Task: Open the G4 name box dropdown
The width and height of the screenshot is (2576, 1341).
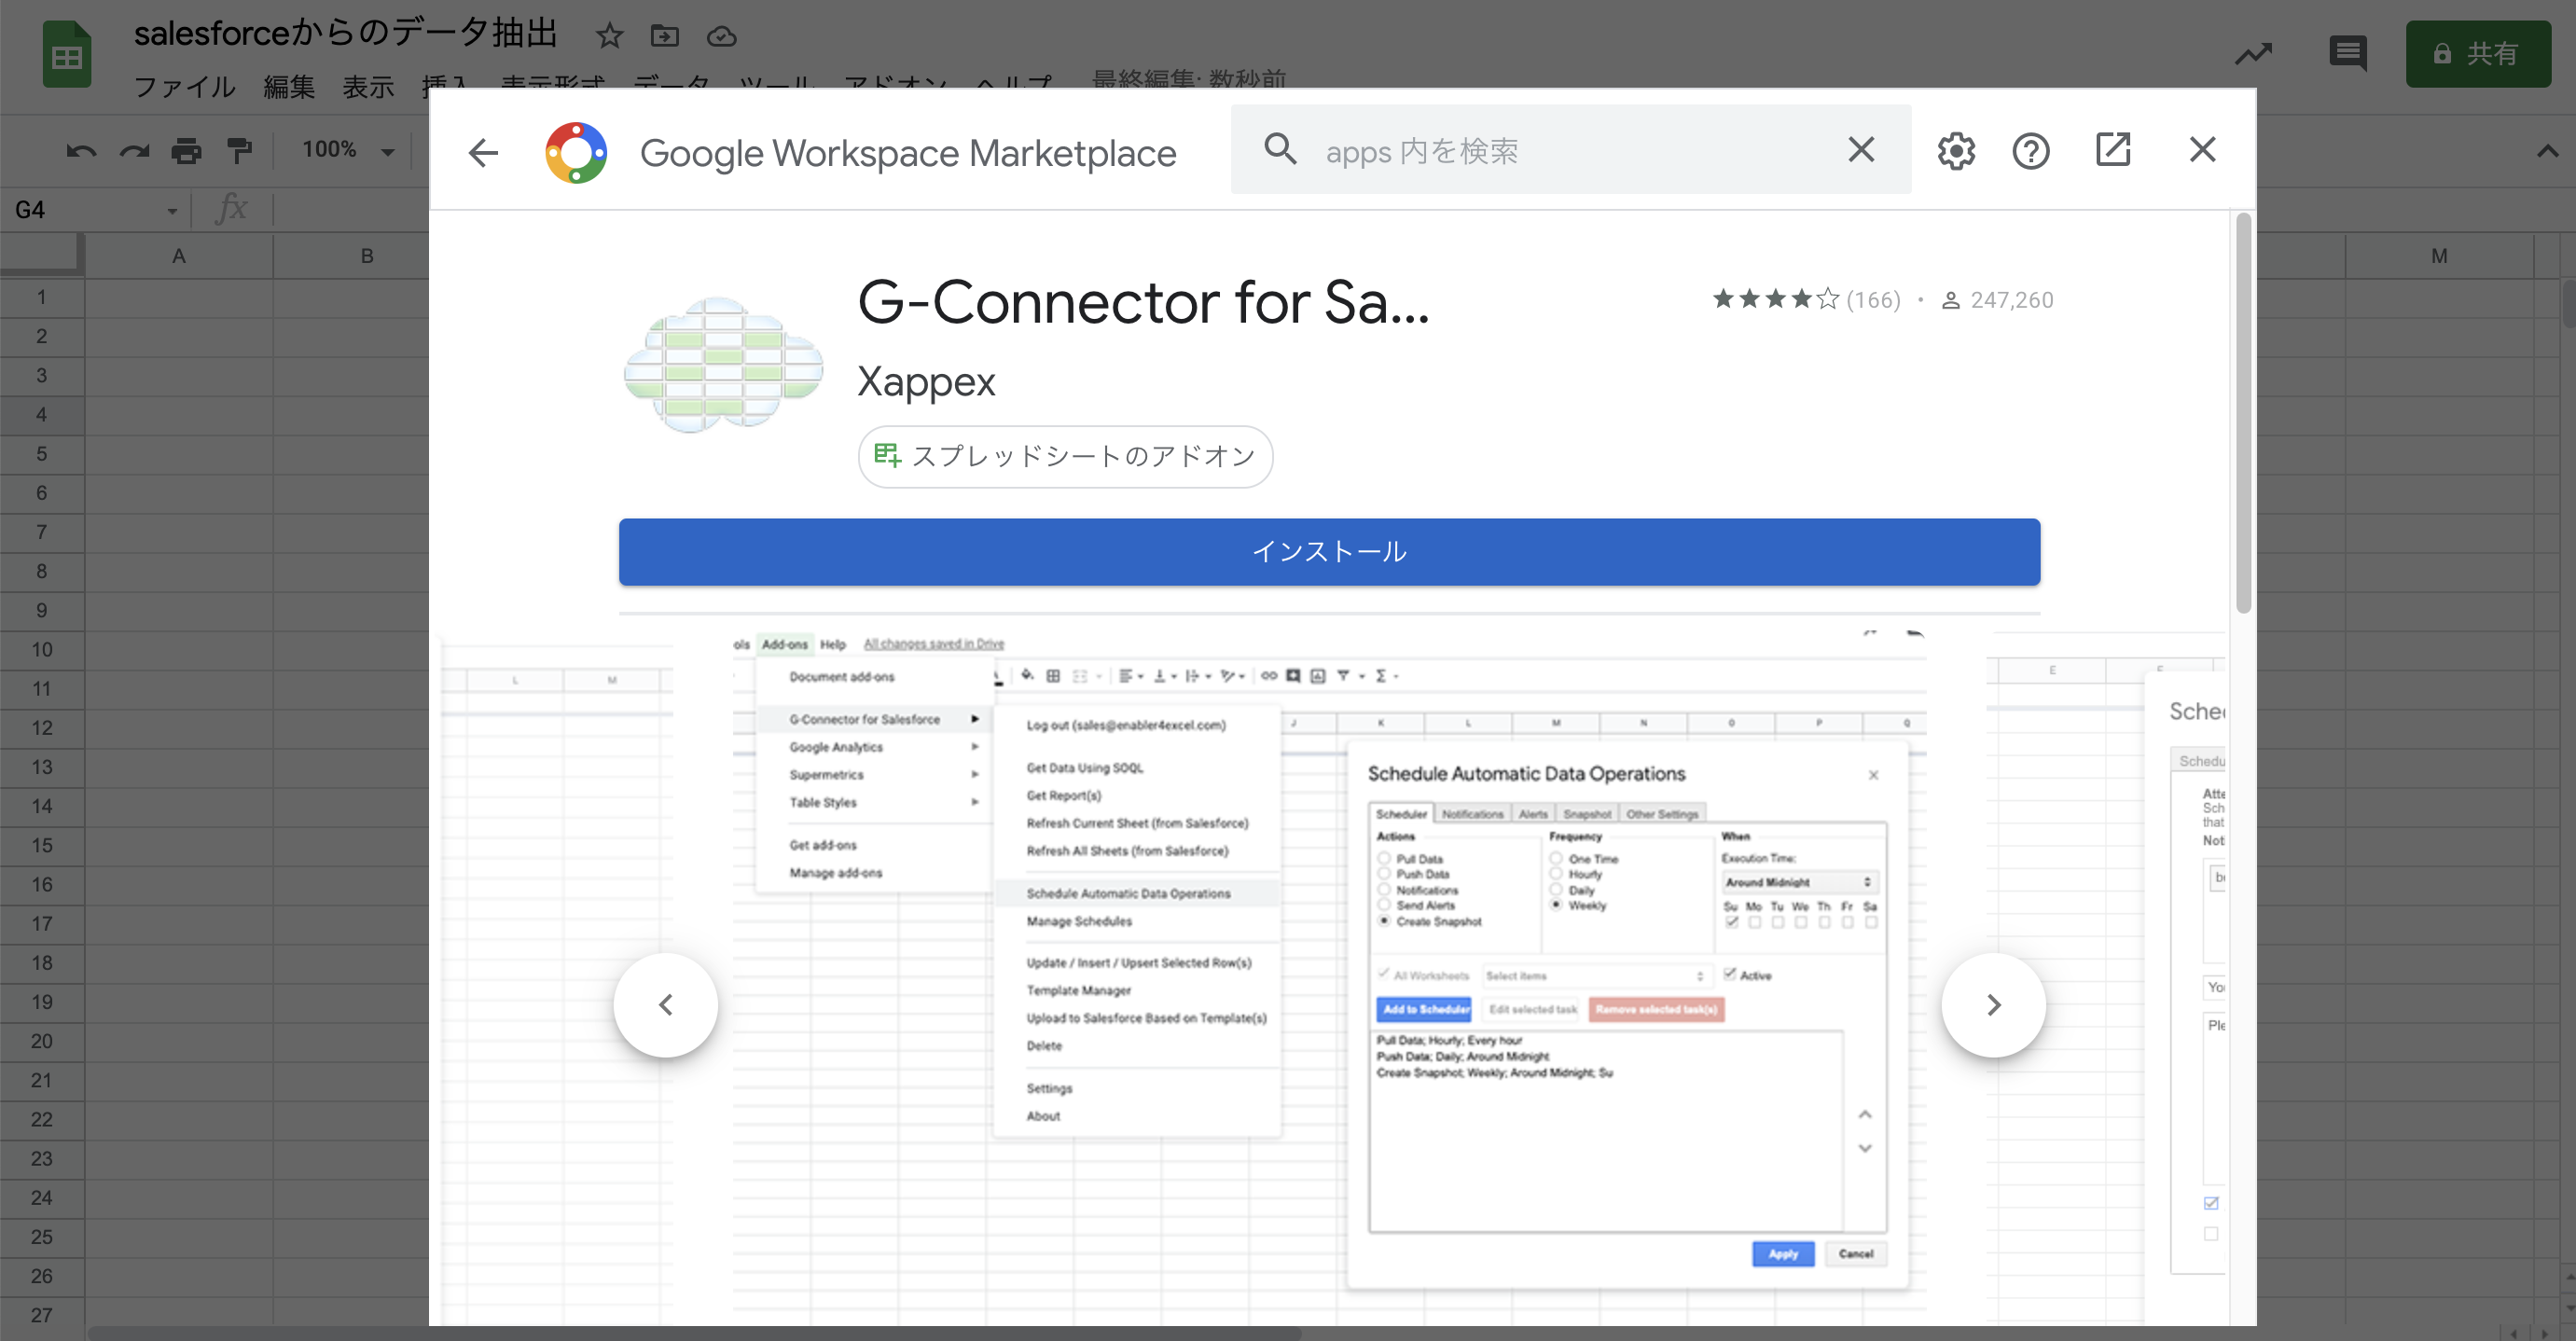Action: 172,210
